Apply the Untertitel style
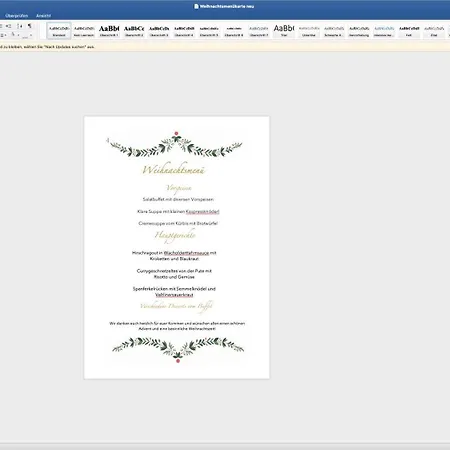This screenshot has height=450, width=450. tap(309, 31)
